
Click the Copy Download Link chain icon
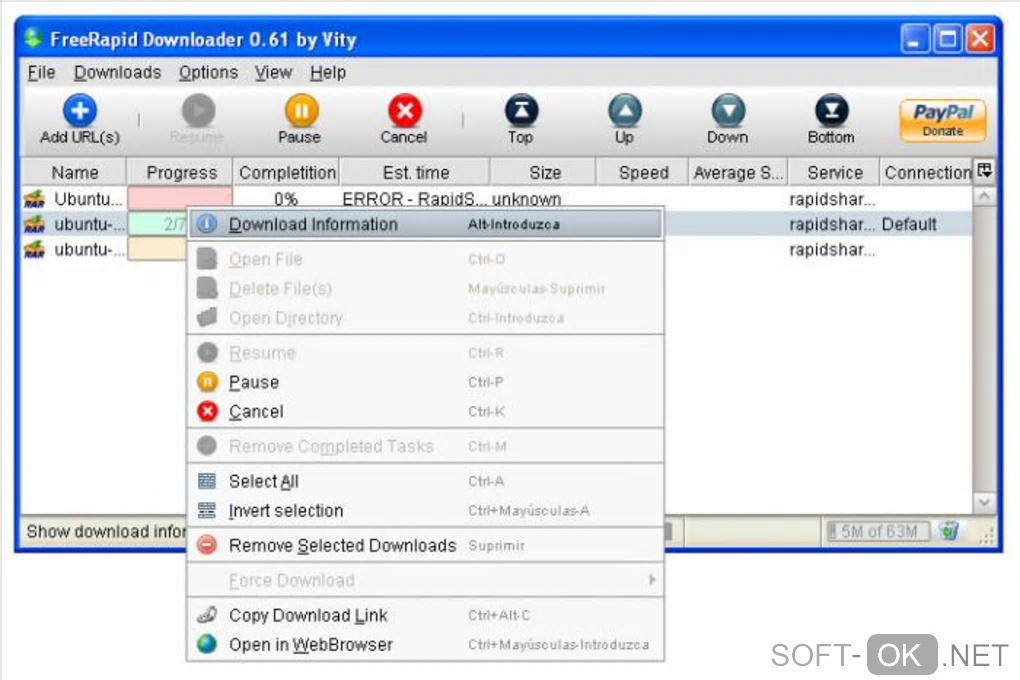pos(207,614)
